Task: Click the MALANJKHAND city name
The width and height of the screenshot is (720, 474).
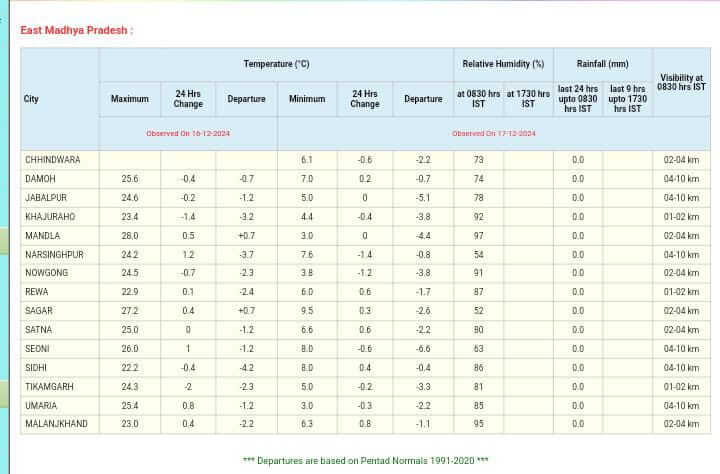Action: pyautogui.click(x=55, y=425)
